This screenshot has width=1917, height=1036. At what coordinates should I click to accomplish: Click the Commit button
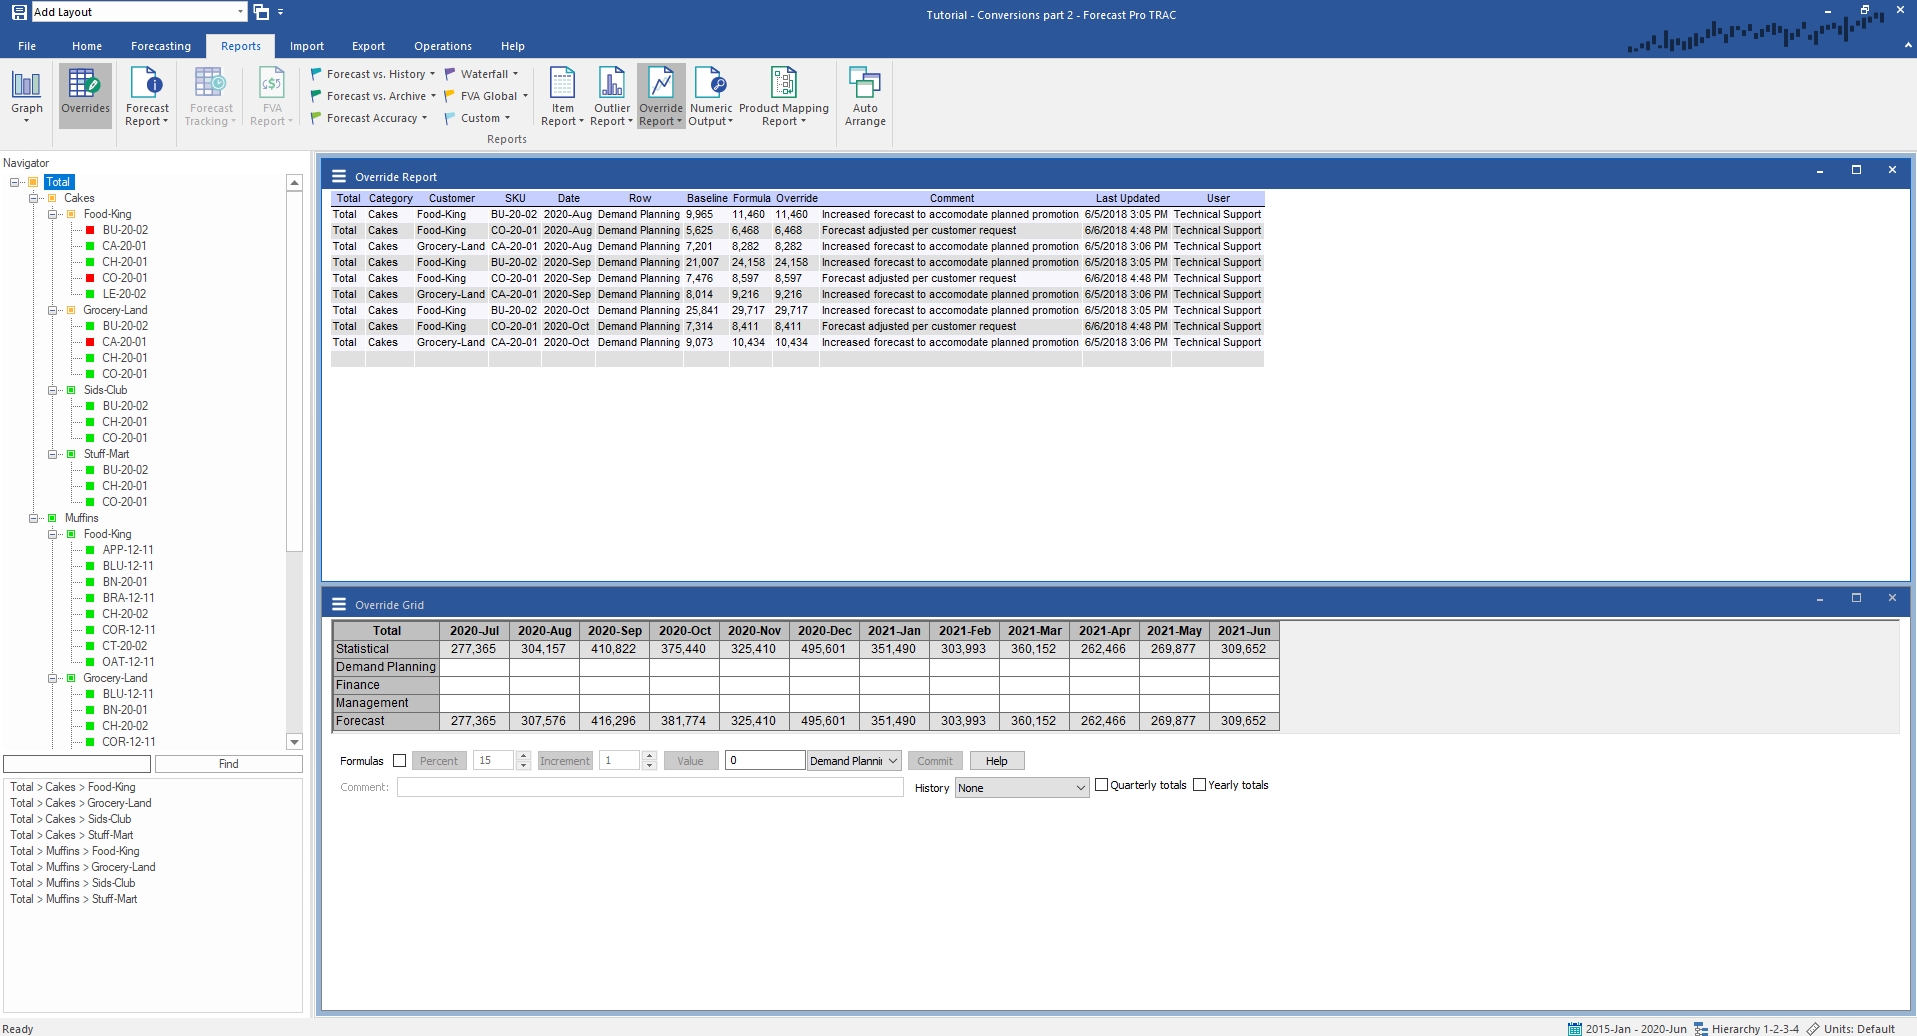pos(935,761)
